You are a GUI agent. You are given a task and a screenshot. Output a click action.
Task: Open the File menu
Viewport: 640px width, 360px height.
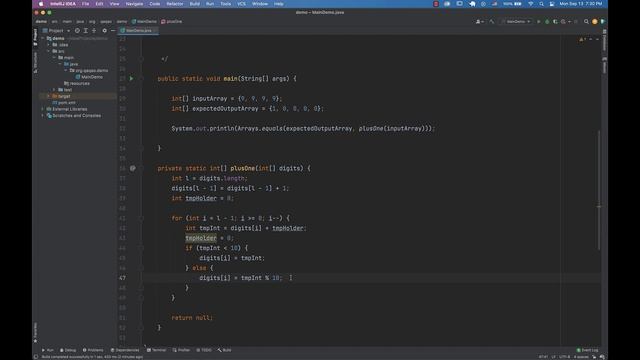[x=85, y=4]
